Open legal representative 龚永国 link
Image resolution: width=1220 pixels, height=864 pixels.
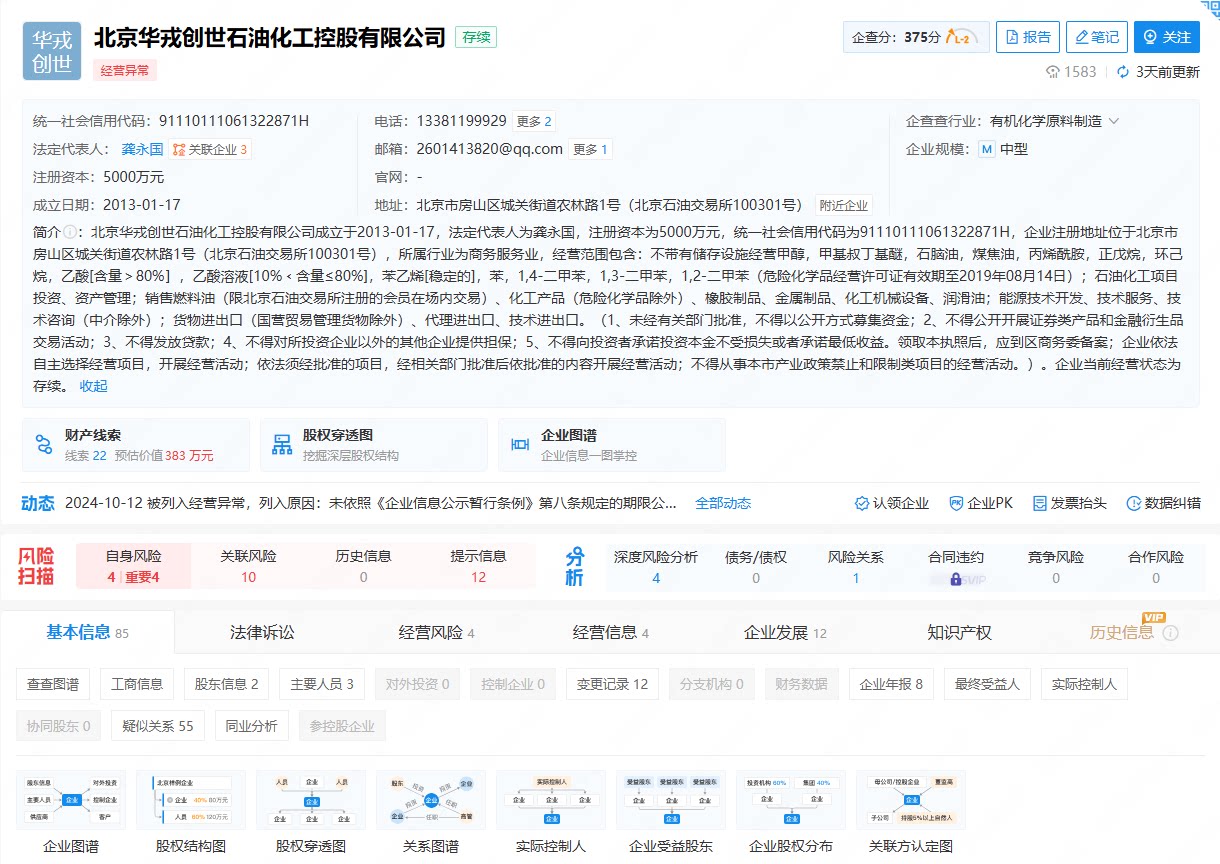[142, 149]
